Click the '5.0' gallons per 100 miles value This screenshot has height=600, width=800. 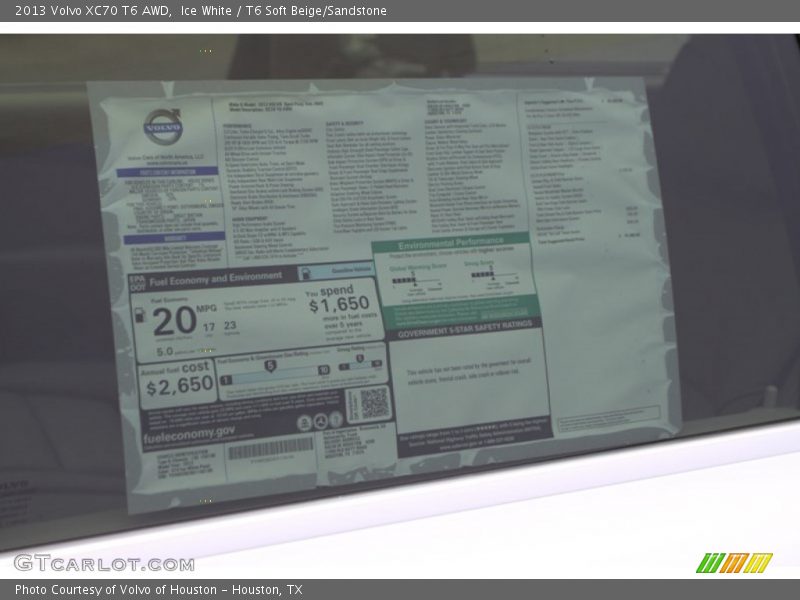click(165, 352)
